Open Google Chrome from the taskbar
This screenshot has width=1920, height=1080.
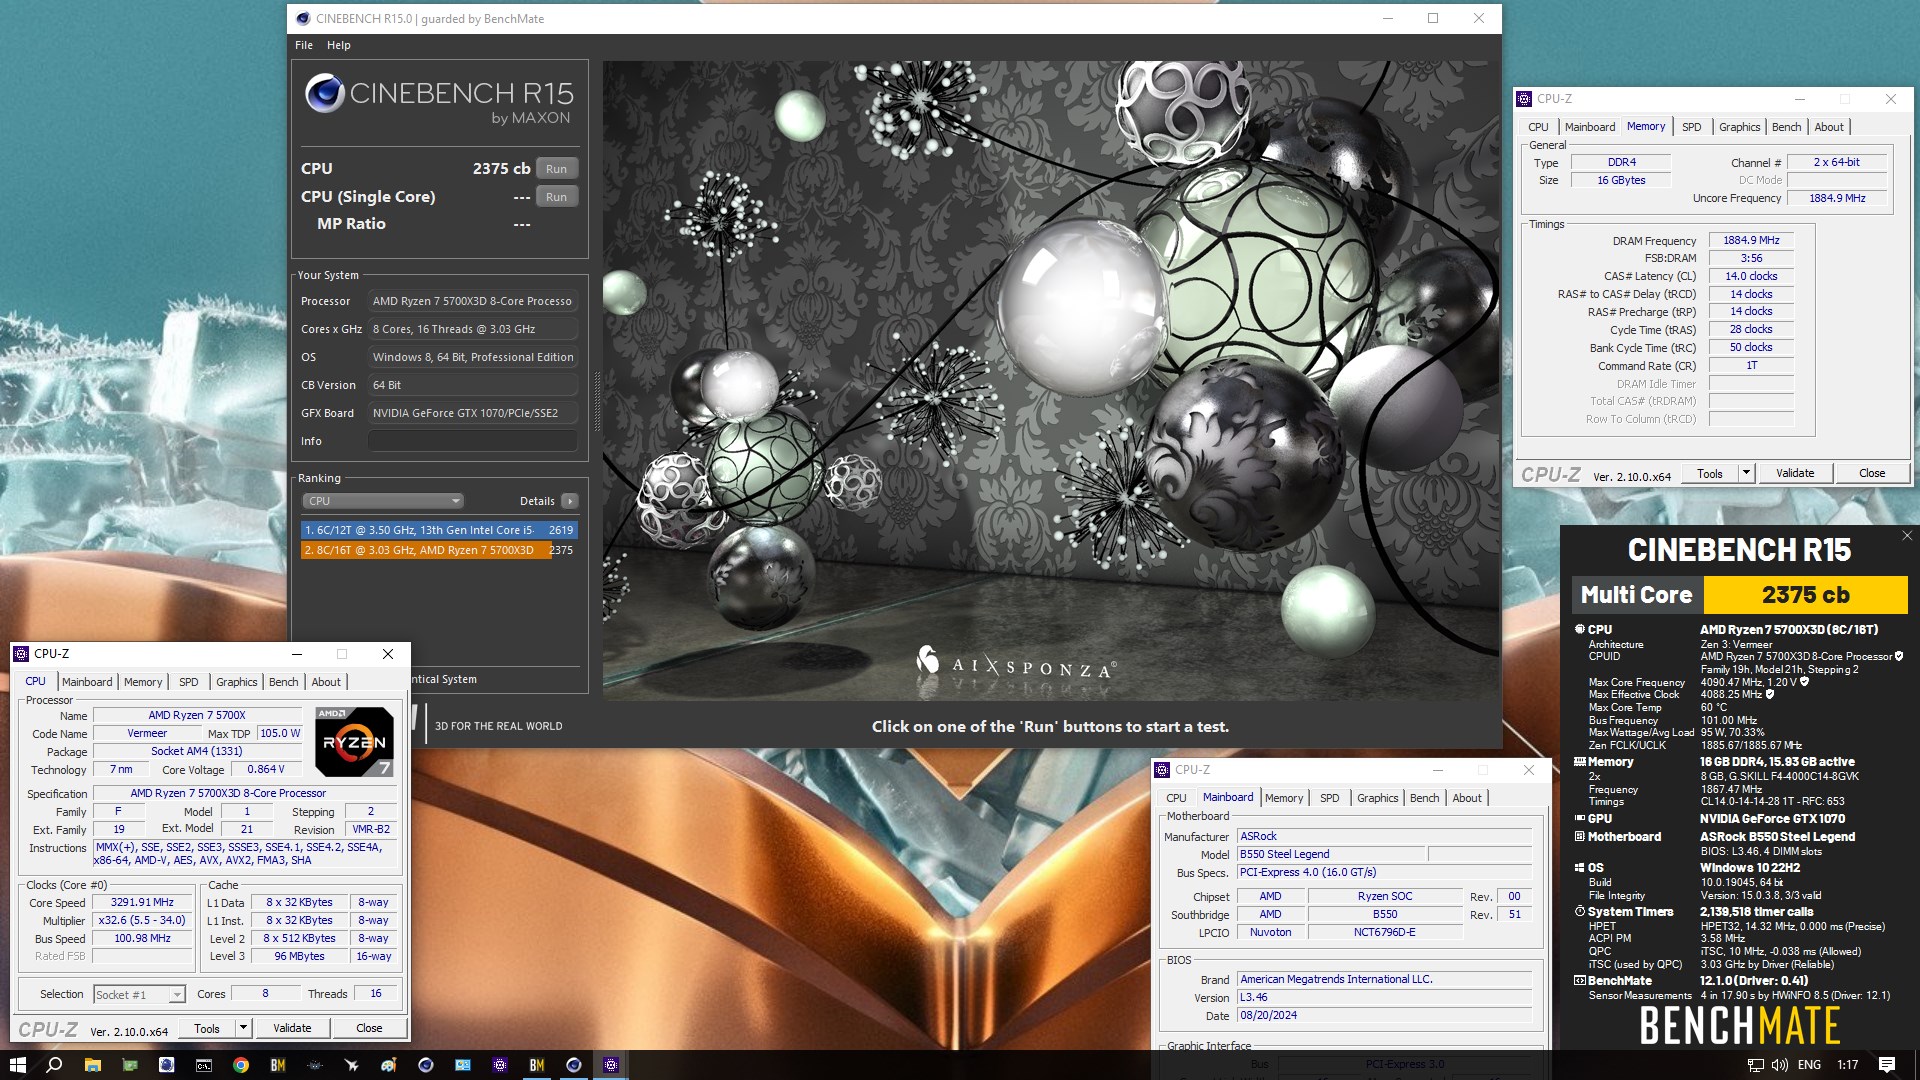tap(241, 1065)
